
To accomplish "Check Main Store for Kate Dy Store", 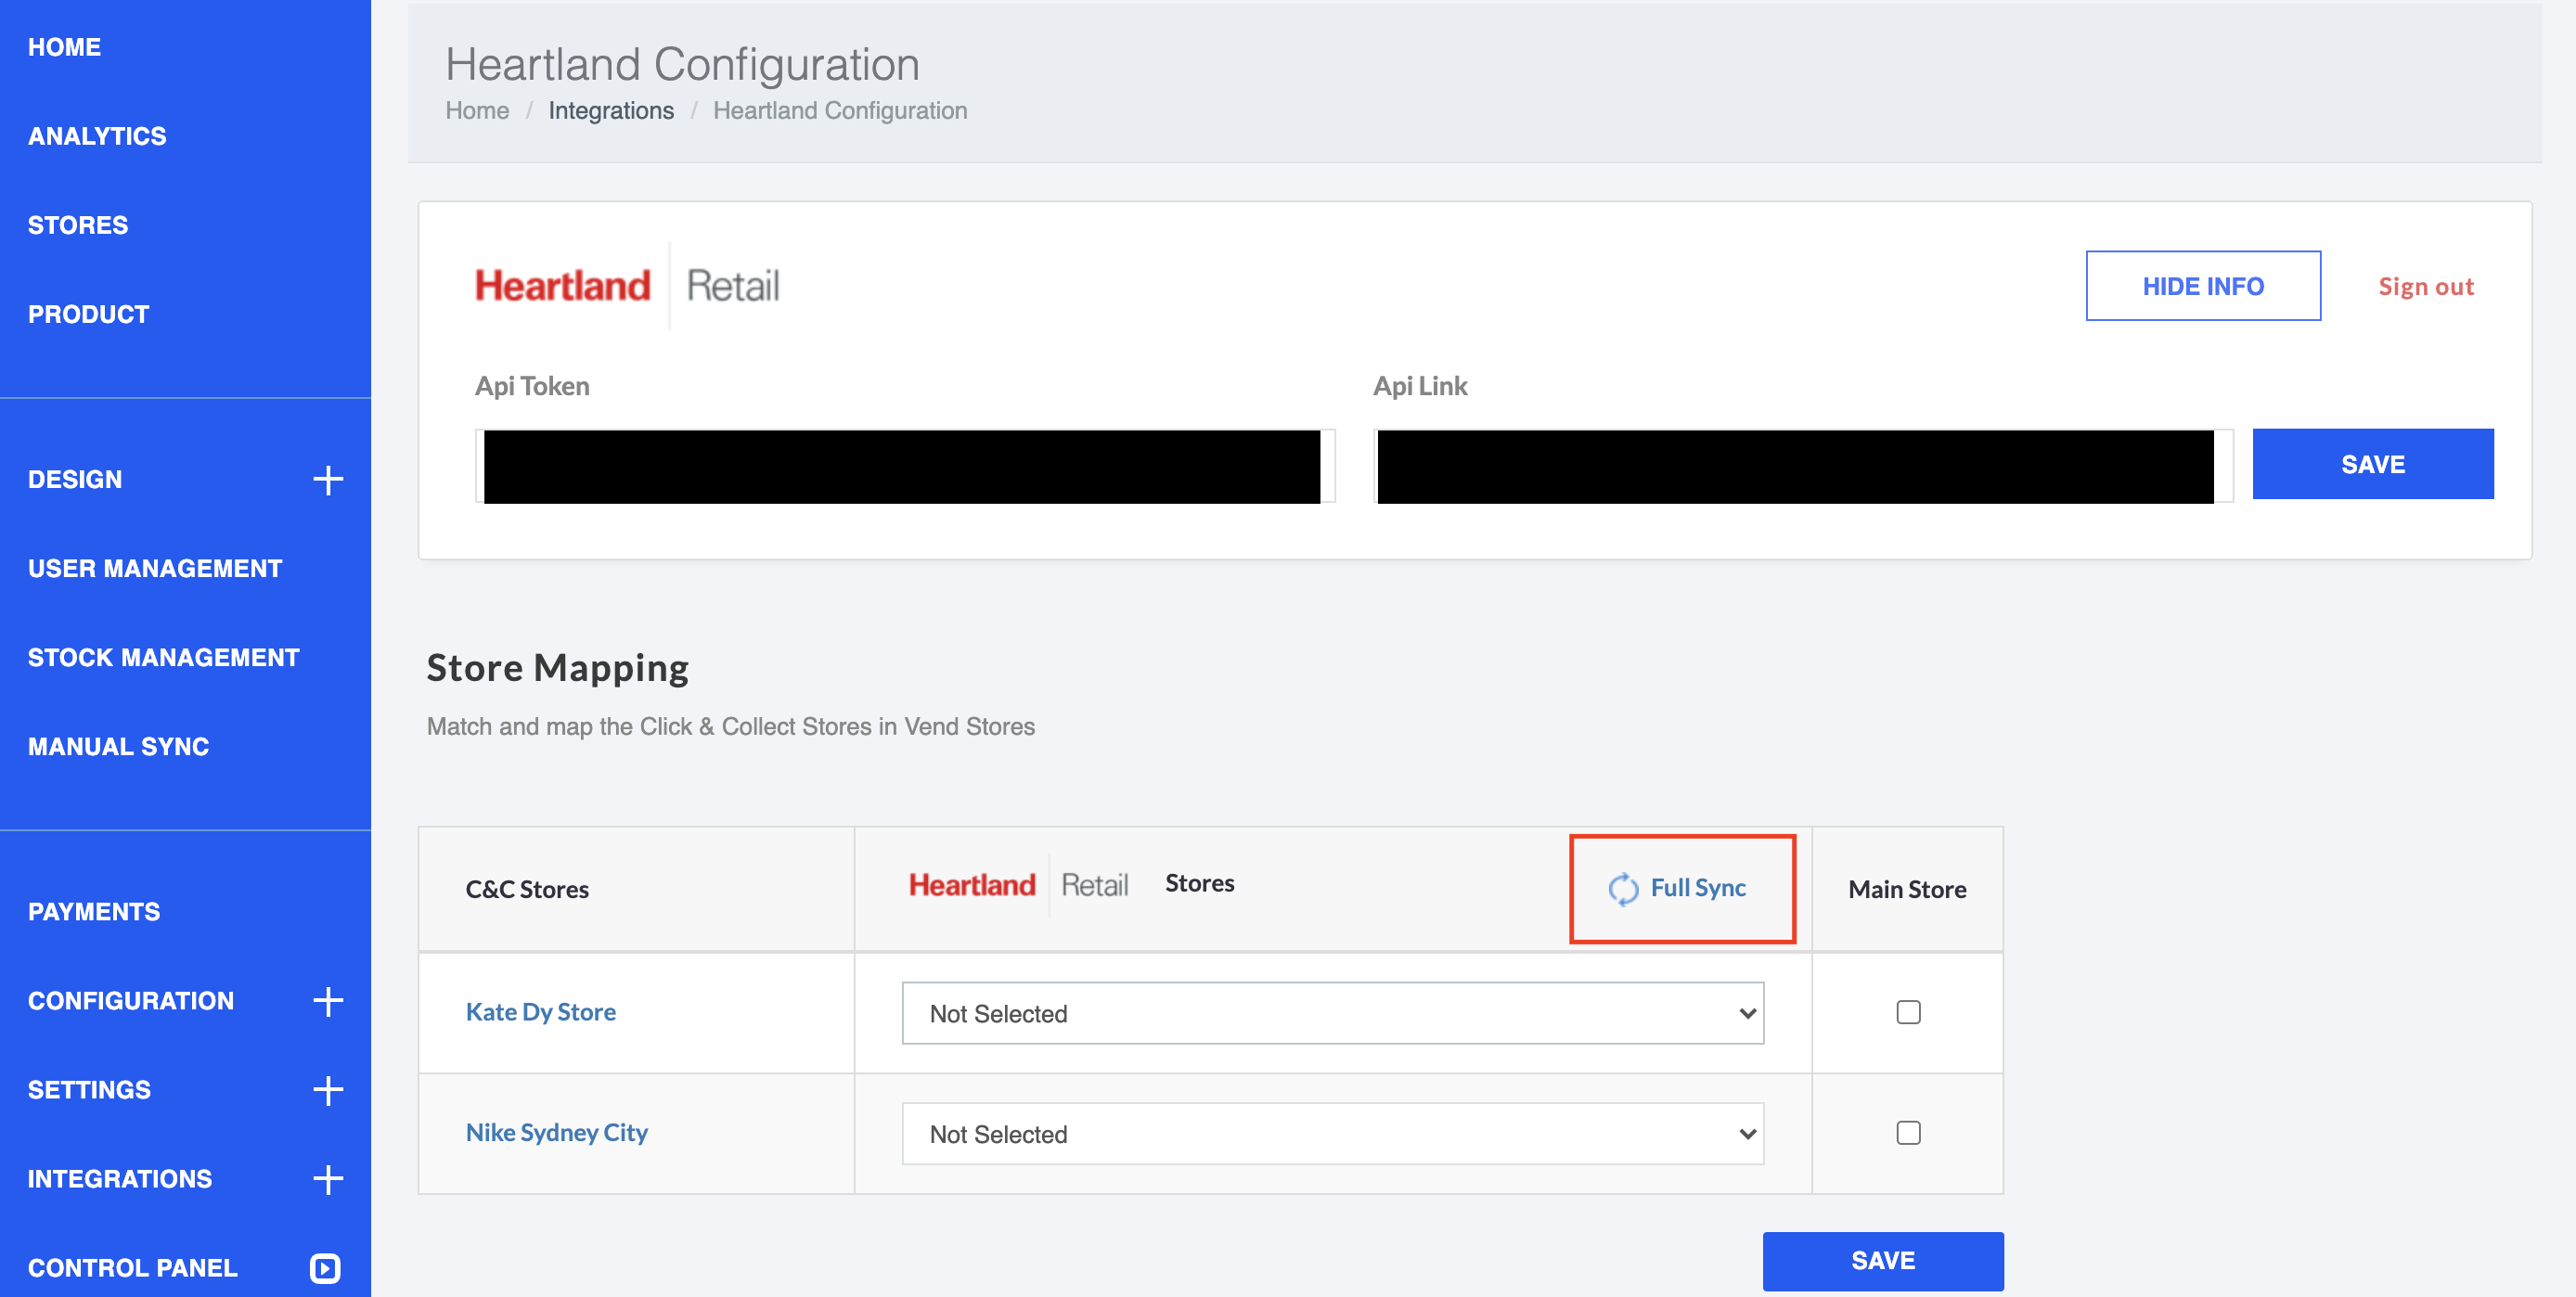I will 1907,1012.
